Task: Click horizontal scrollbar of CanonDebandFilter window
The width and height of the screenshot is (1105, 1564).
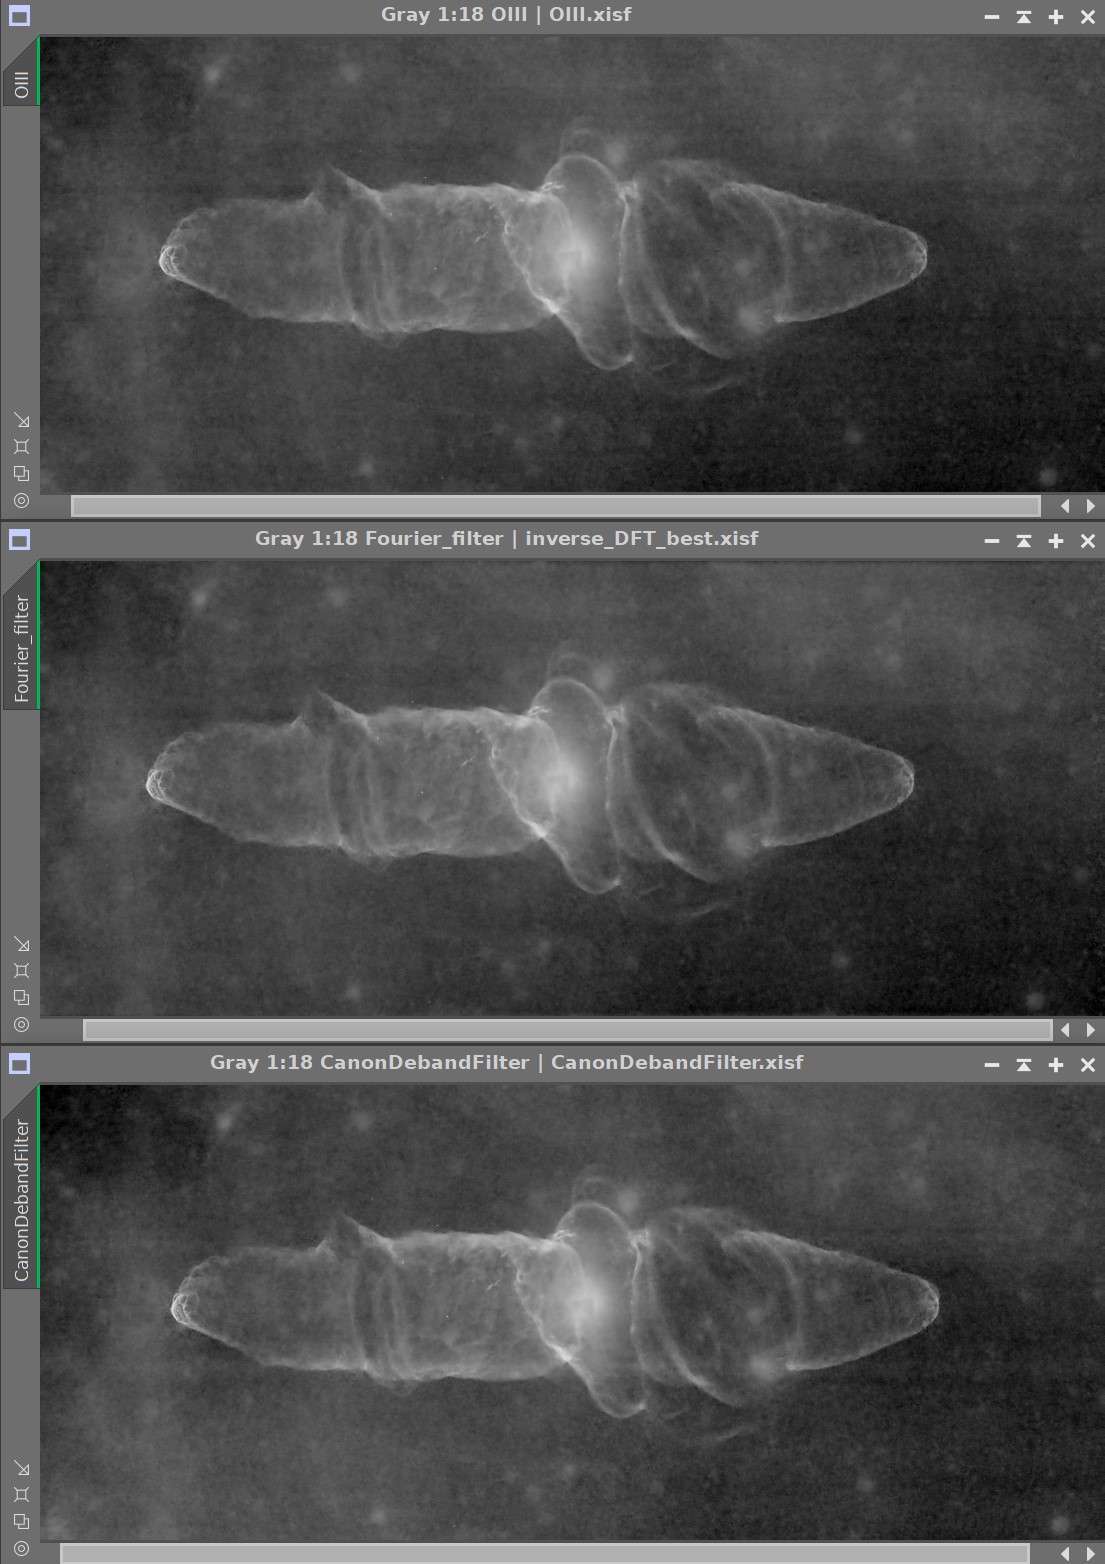Action: (545, 1554)
